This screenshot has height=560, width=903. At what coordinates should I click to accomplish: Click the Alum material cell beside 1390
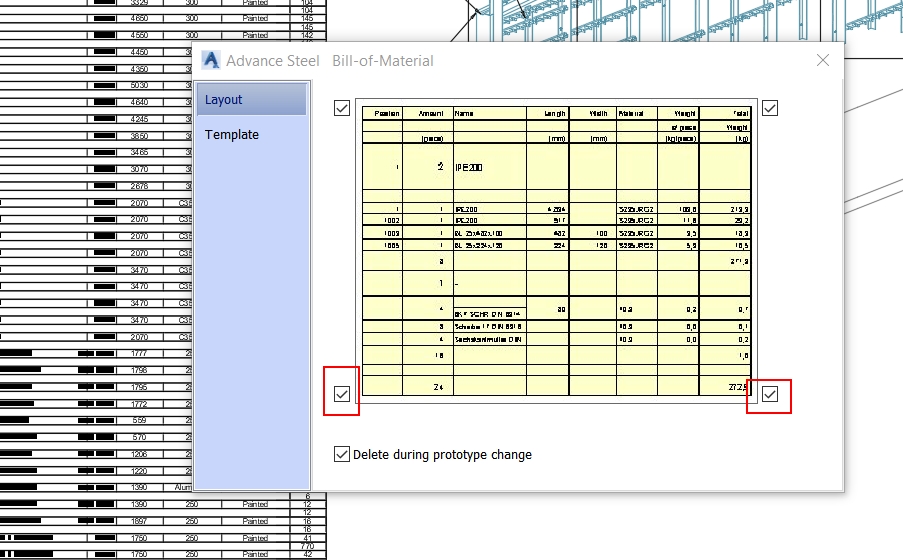(183, 487)
